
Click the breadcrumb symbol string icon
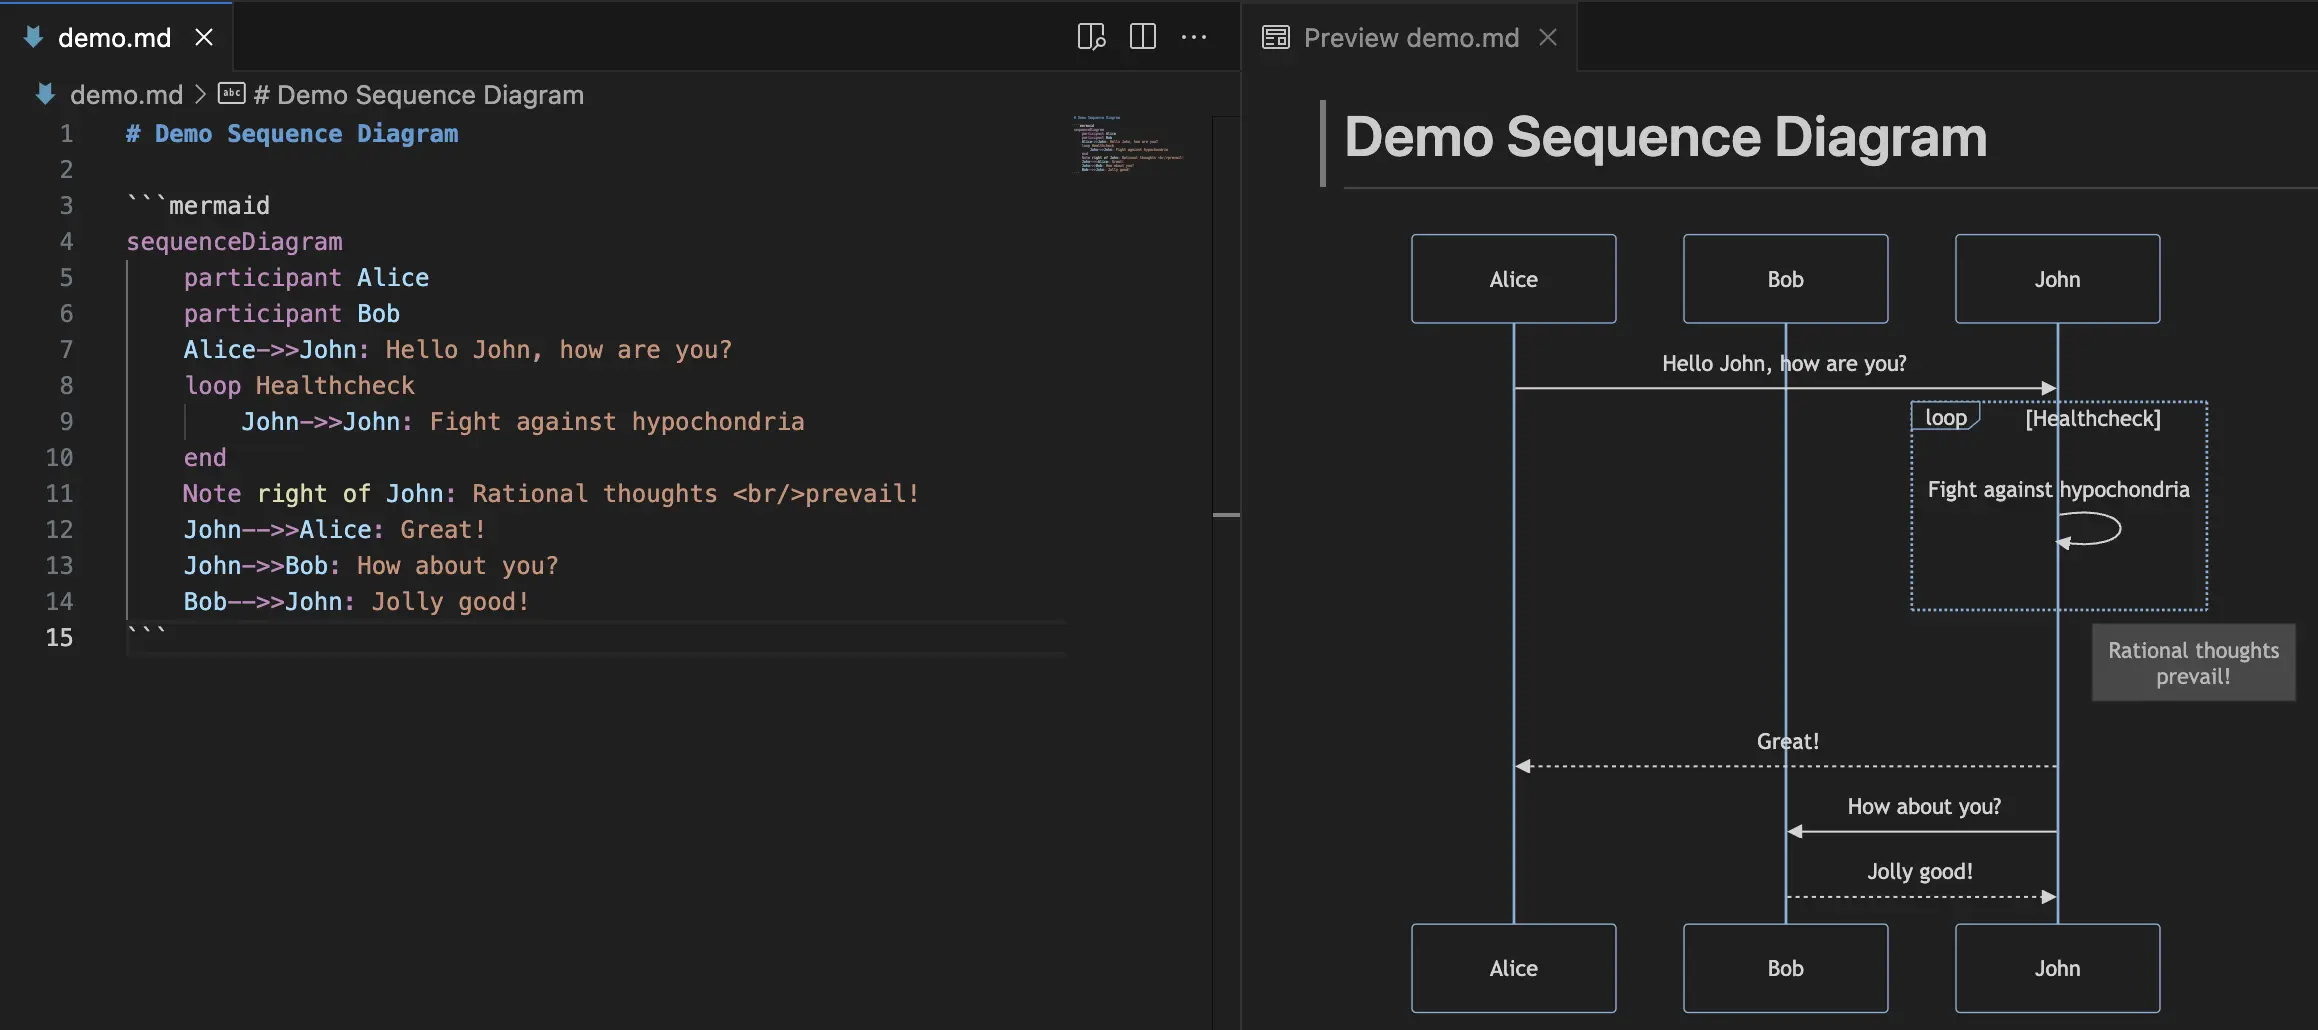point(231,94)
